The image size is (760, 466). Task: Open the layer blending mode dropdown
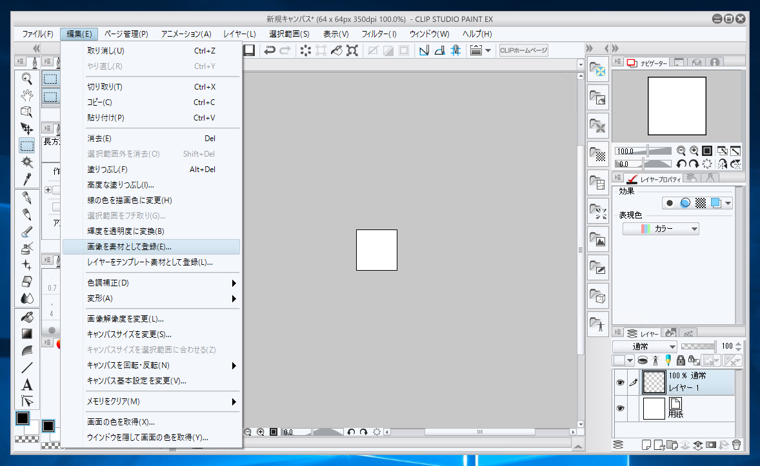[645, 346]
